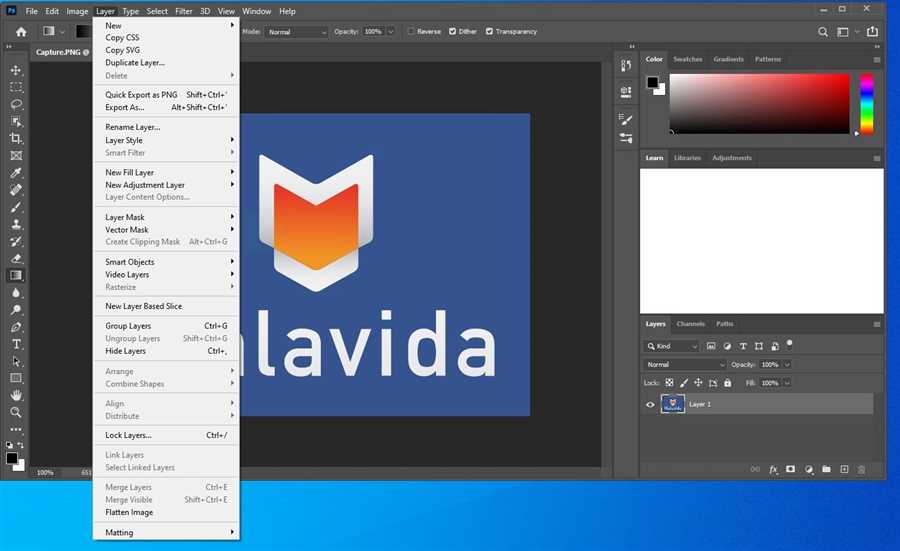
Task: Toggle lock image pixels brush icon
Action: [684, 382]
